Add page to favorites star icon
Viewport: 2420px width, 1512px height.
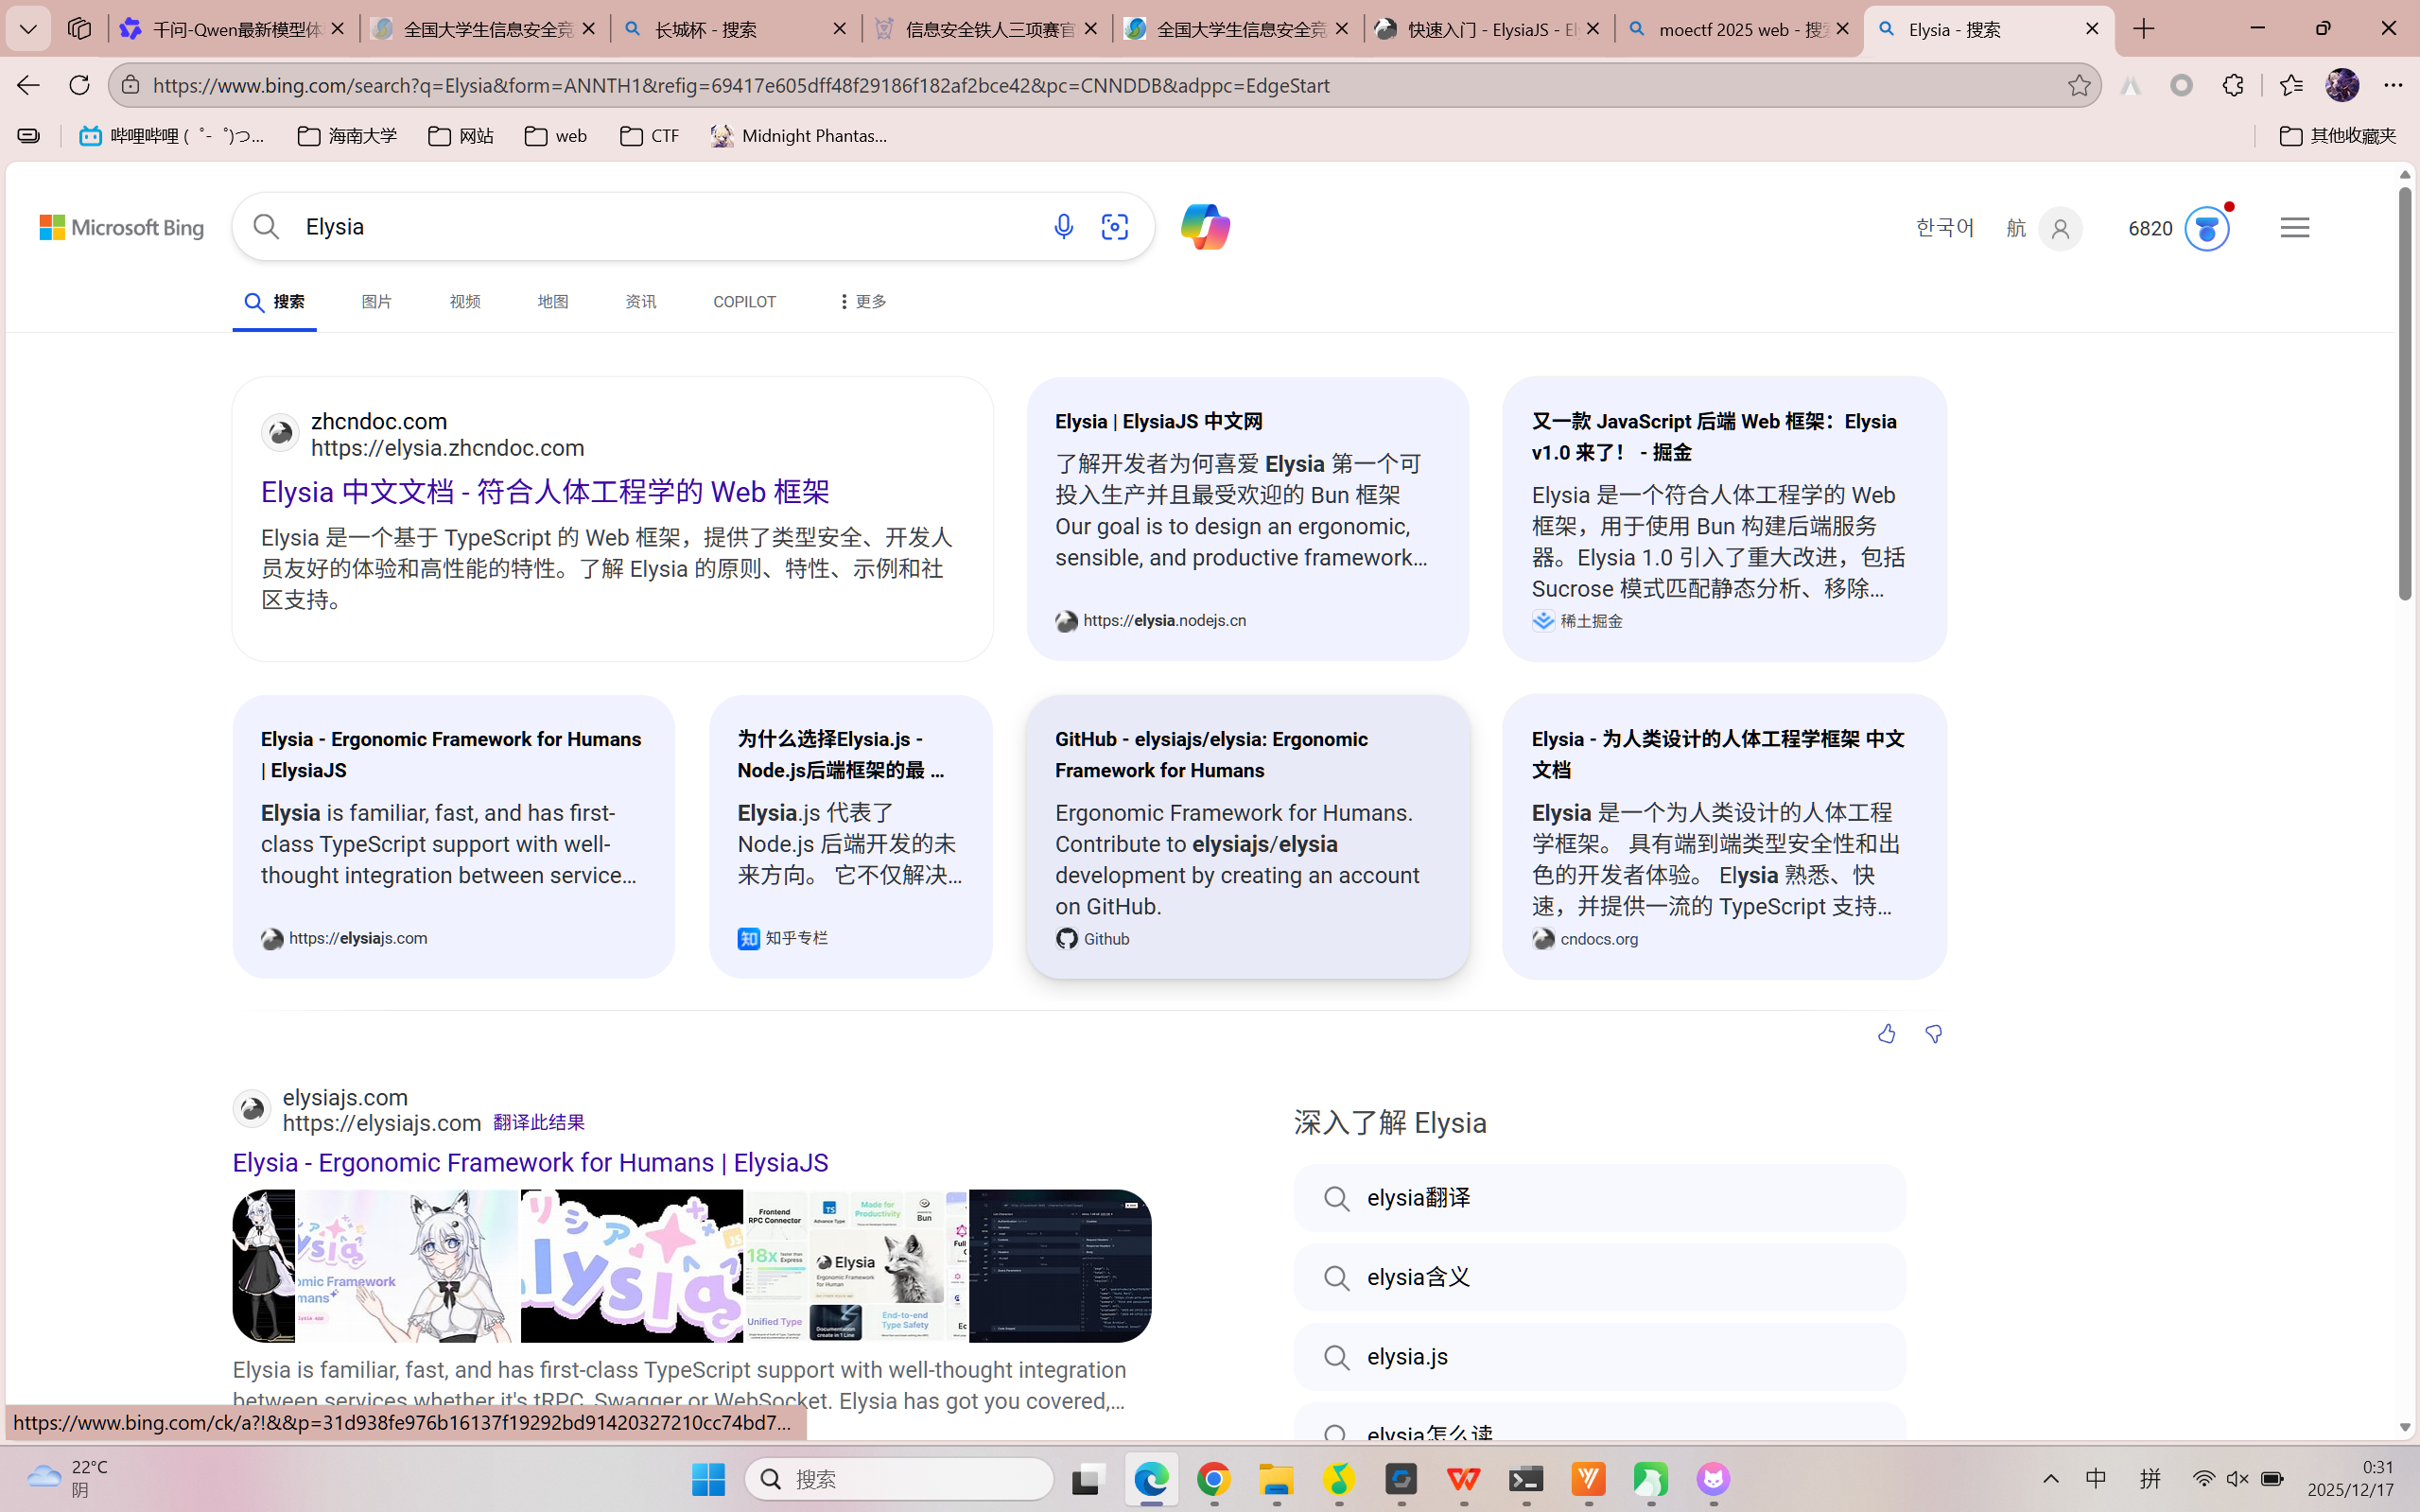pyautogui.click(x=2079, y=85)
